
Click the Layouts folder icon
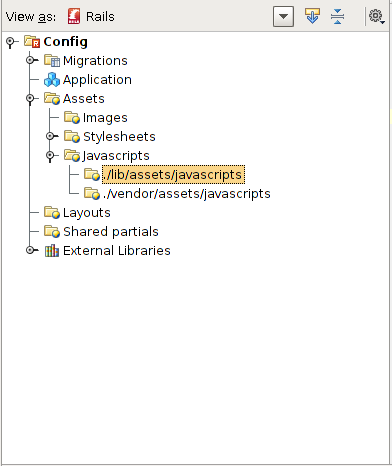point(52,213)
